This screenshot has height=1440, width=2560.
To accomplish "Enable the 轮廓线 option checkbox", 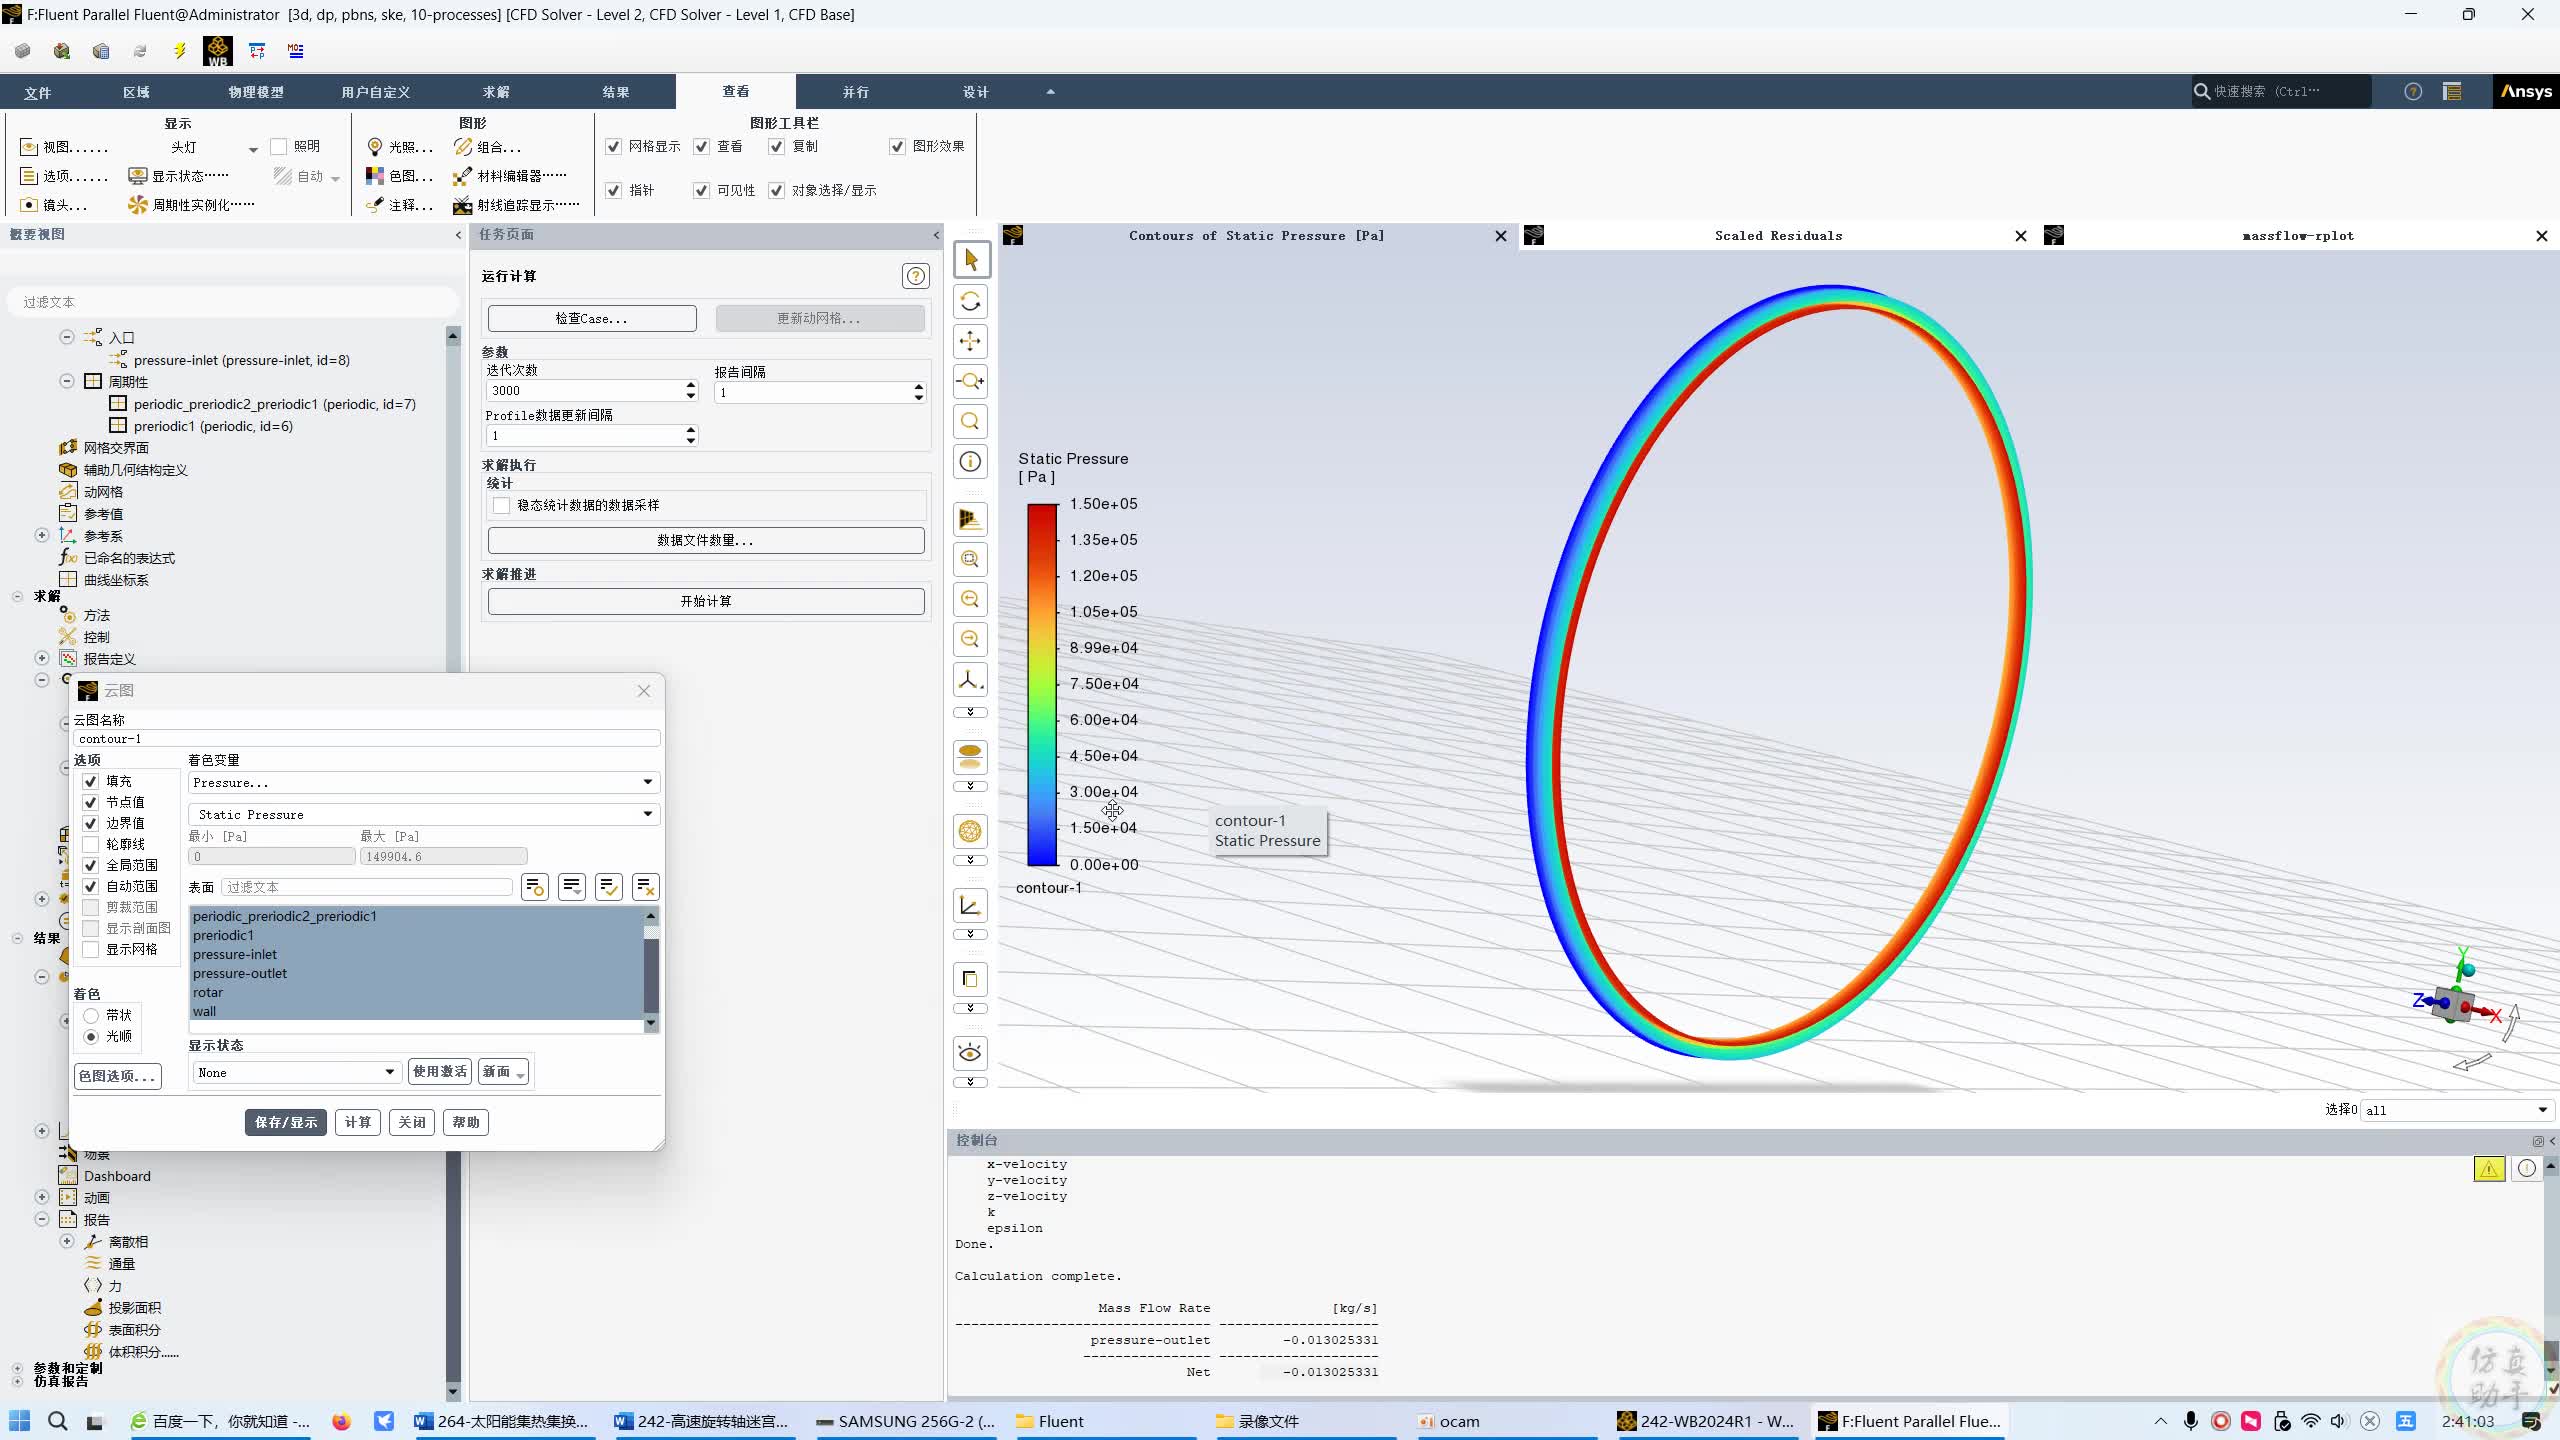I will pos(91,844).
